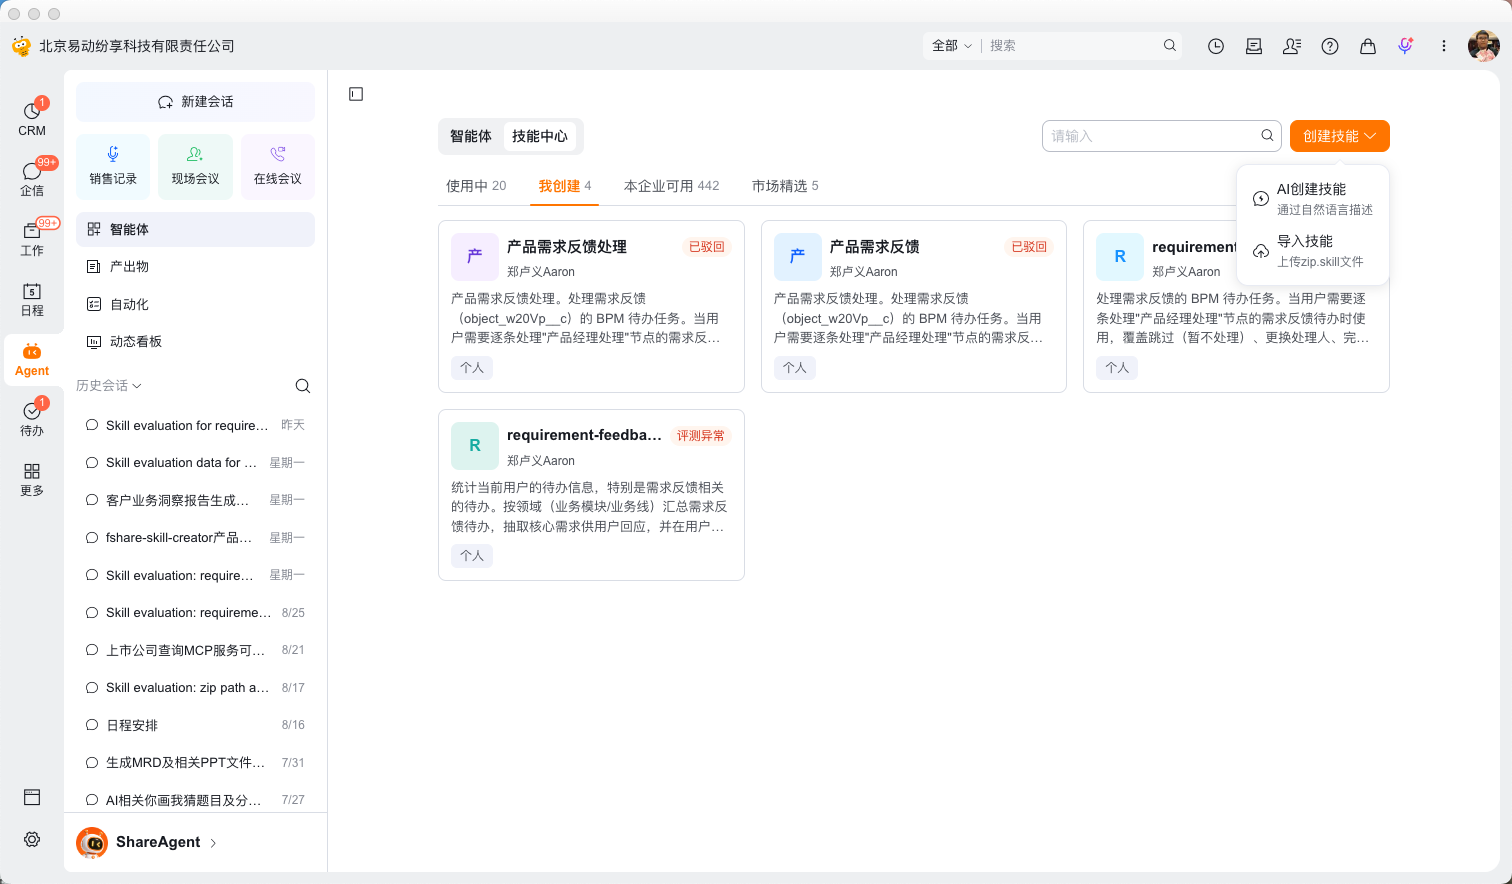
Task: Open the 日程安排 conversation
Action: [195, 725]
